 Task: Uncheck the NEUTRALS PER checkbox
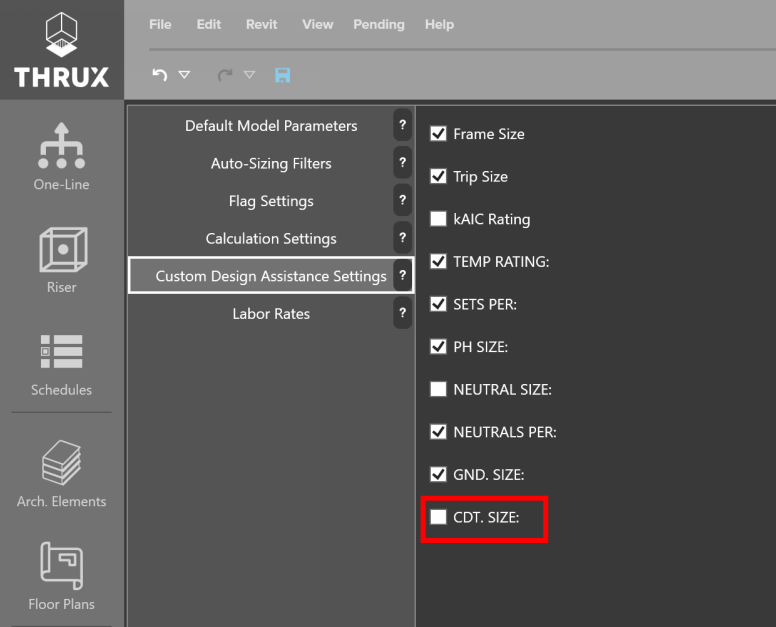[438, 432]
